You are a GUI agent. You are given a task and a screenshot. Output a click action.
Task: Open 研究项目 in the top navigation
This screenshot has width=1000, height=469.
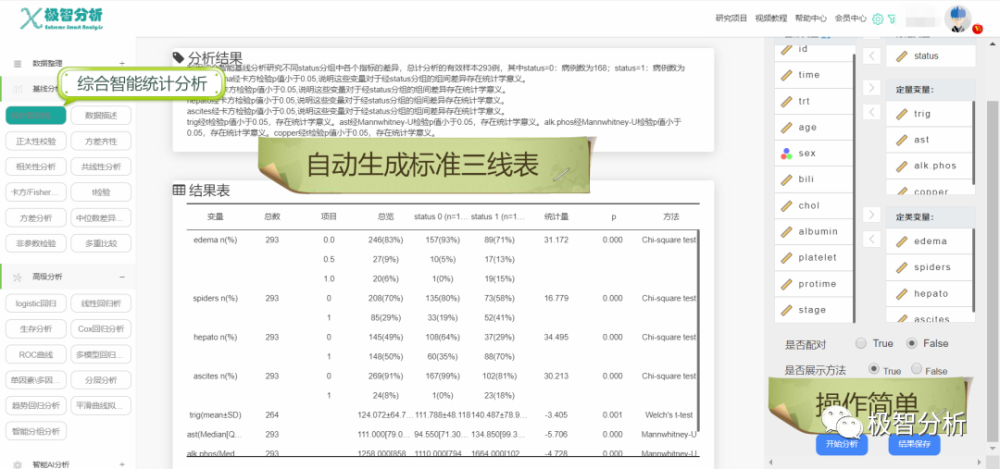tap(731, 19)
